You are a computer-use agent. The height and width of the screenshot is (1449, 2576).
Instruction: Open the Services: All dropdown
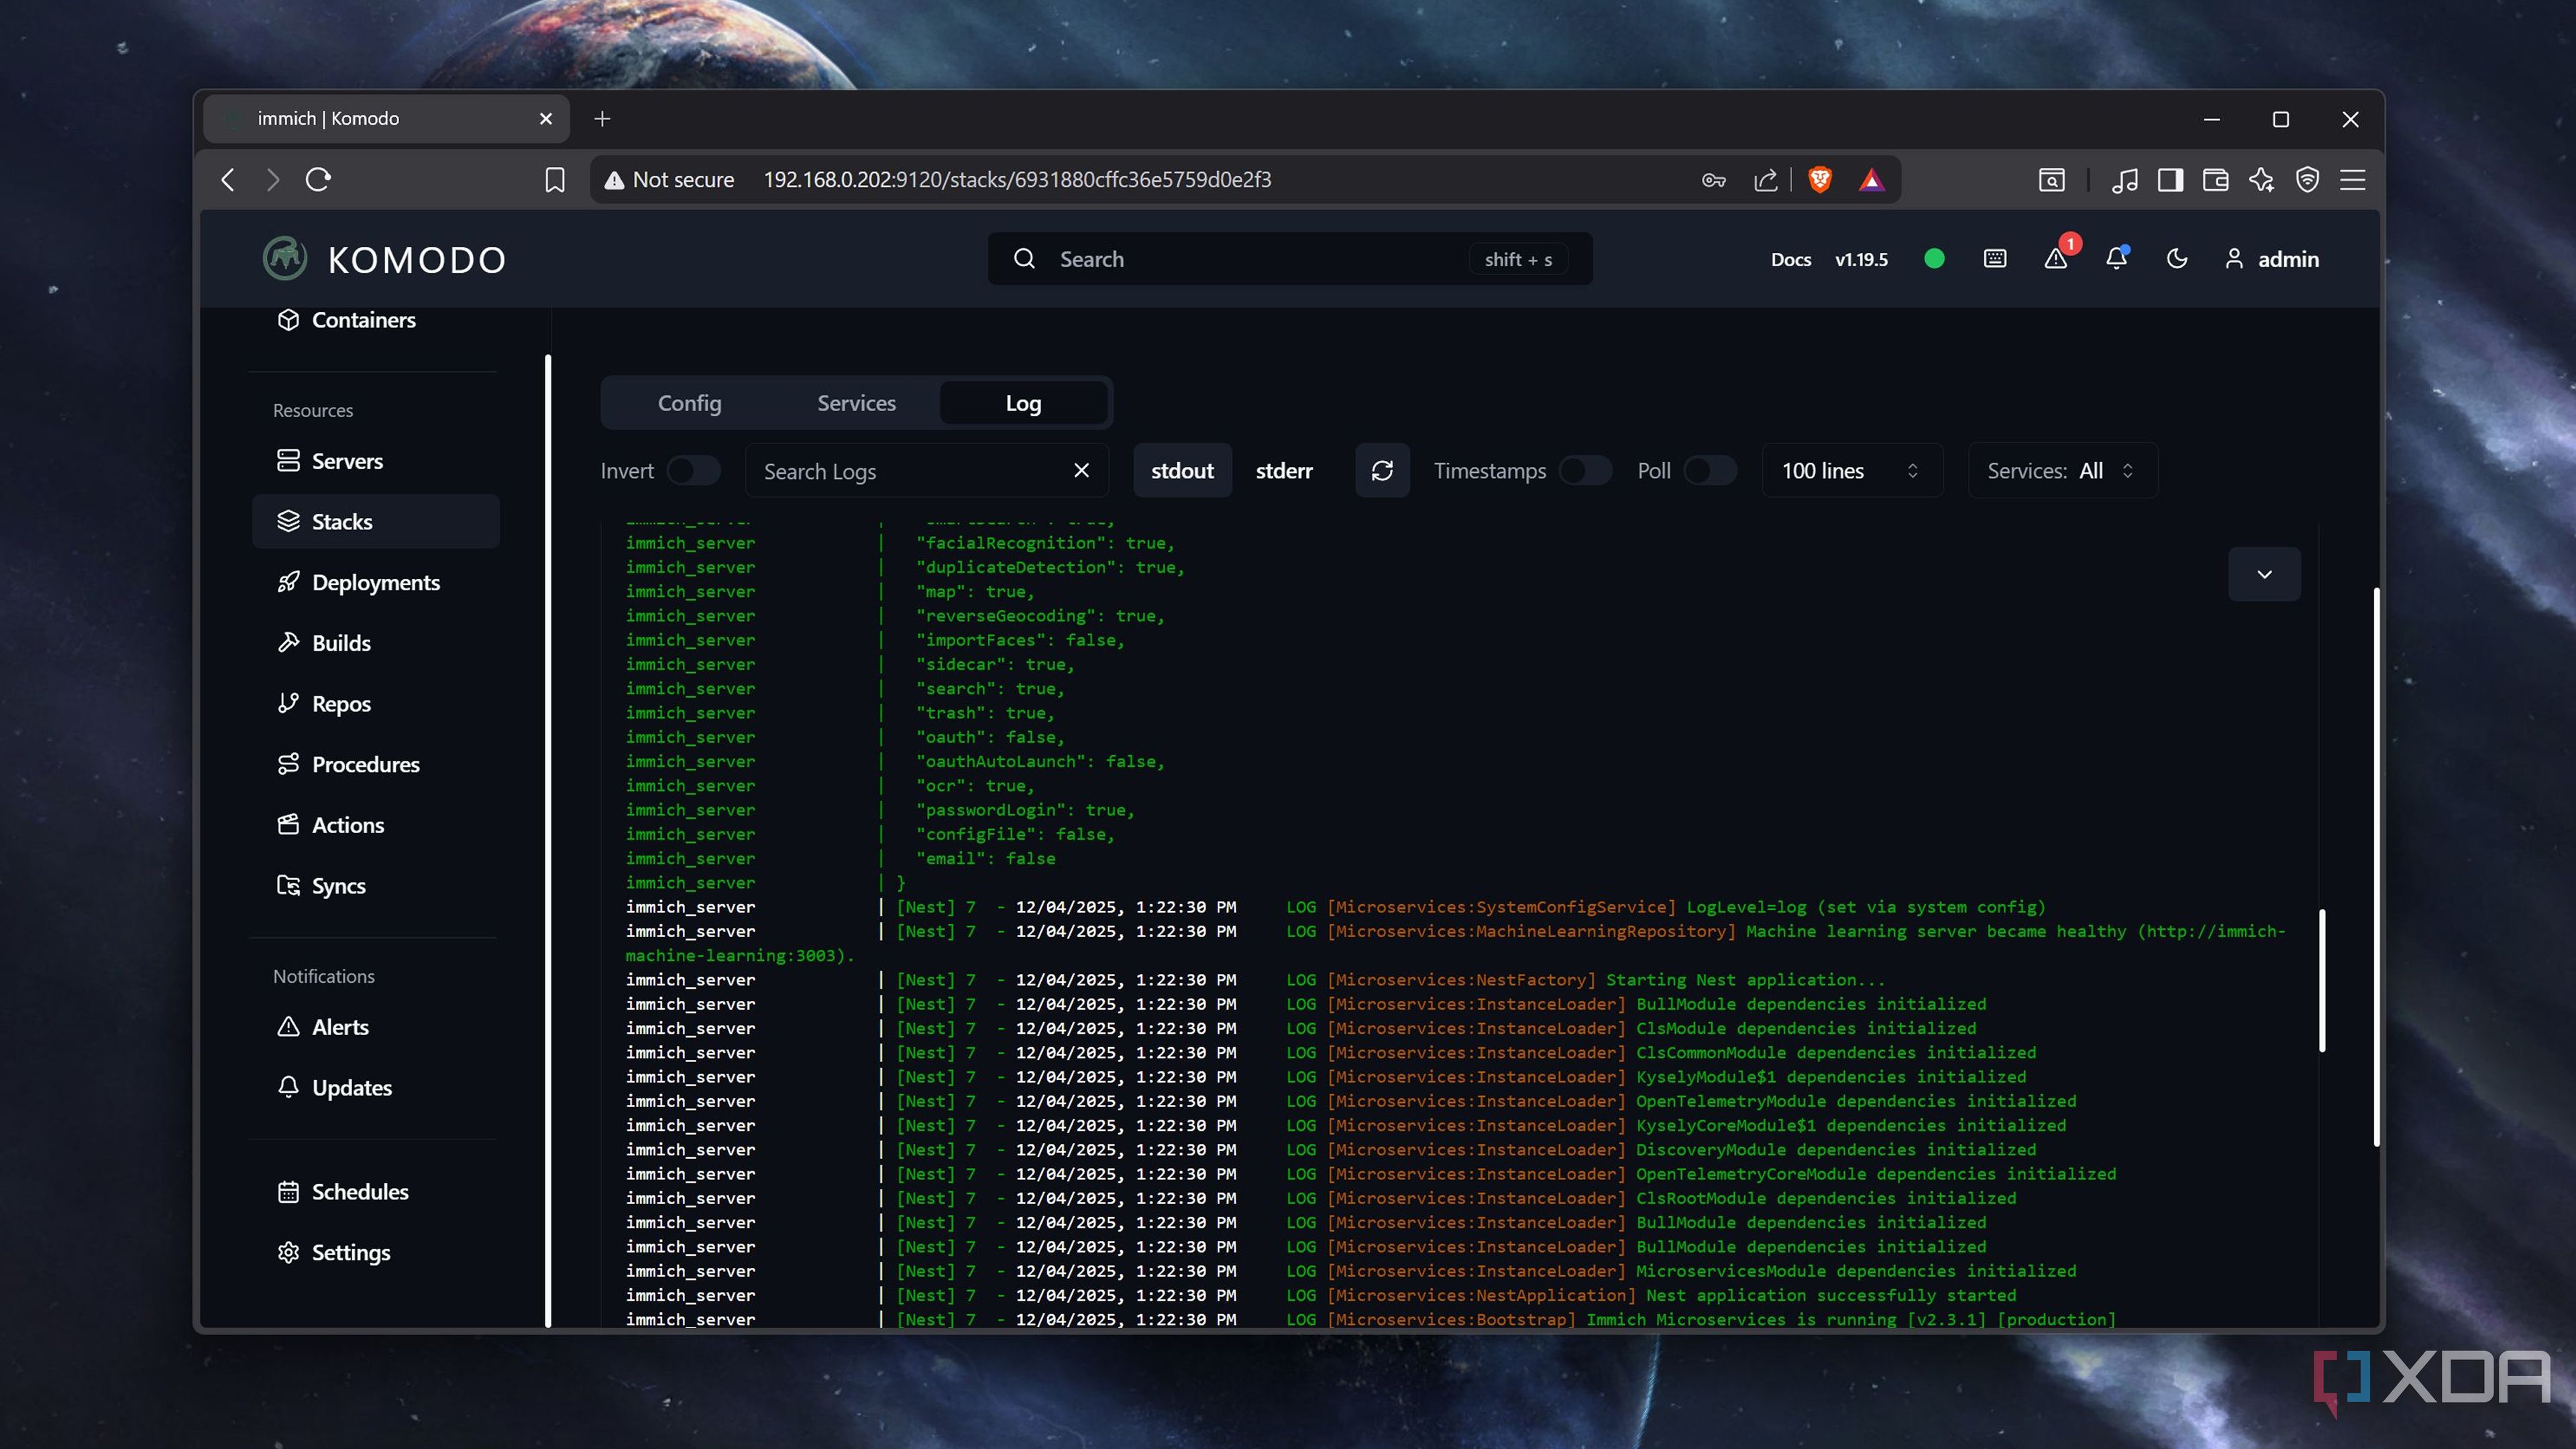point(2063,471)
